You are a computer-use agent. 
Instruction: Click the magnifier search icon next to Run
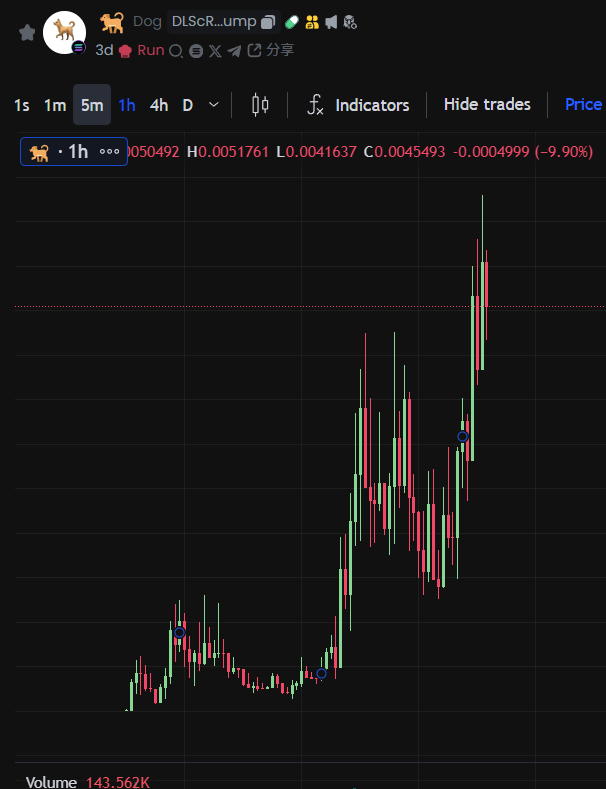tap(176, 51)
